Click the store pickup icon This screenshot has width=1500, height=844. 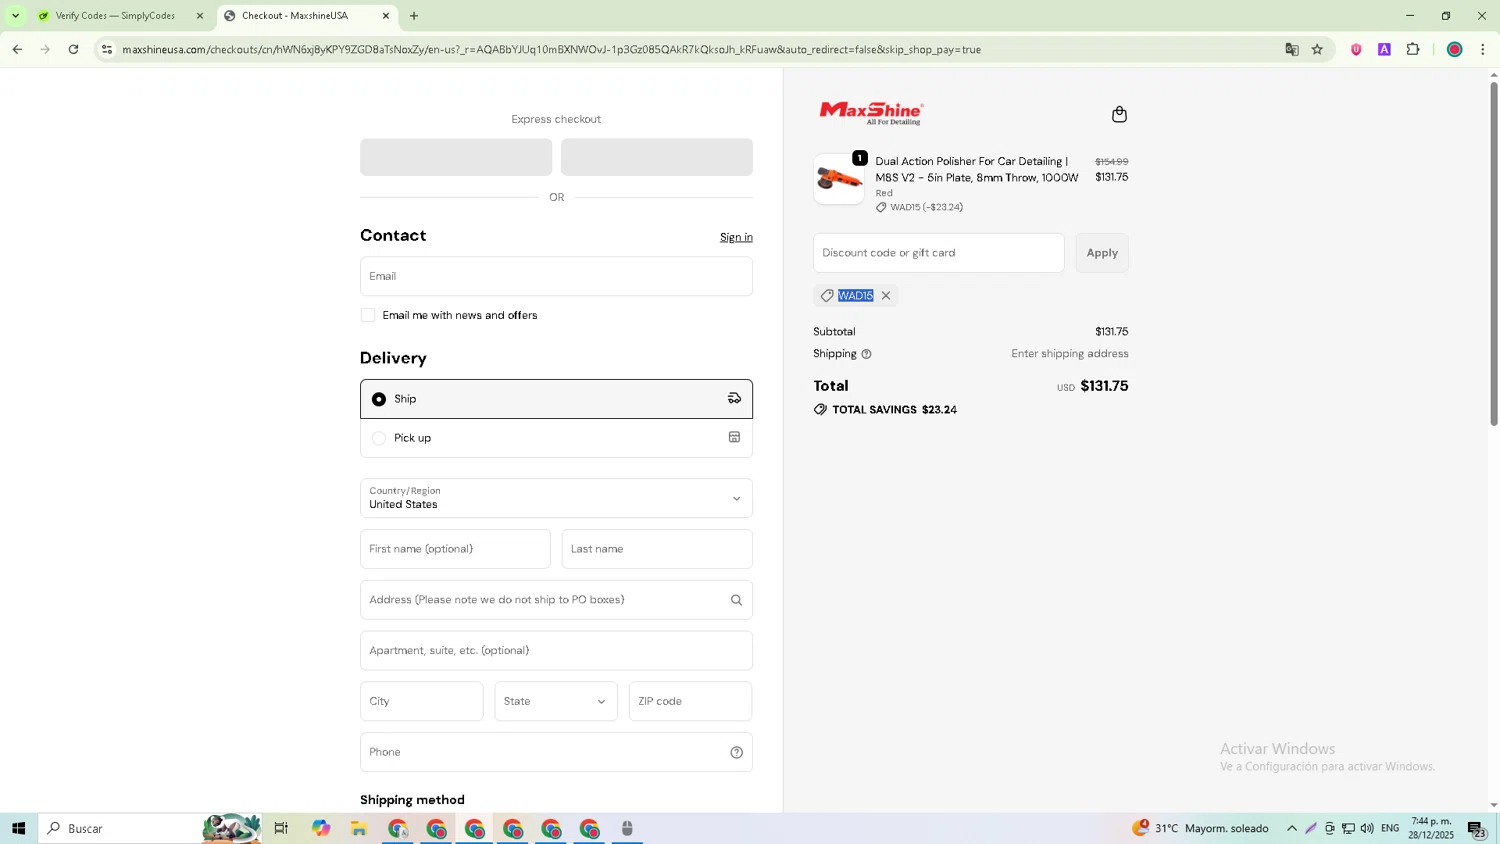click(734, 437)
